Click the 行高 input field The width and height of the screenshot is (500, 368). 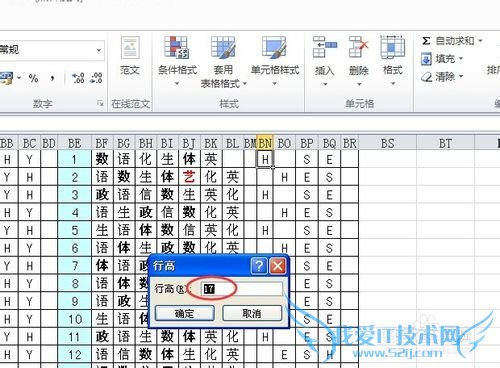click(x=242, y=289)
